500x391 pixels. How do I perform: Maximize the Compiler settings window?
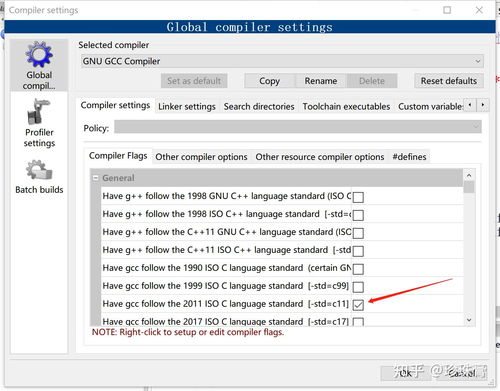click(x=447, y=10)
